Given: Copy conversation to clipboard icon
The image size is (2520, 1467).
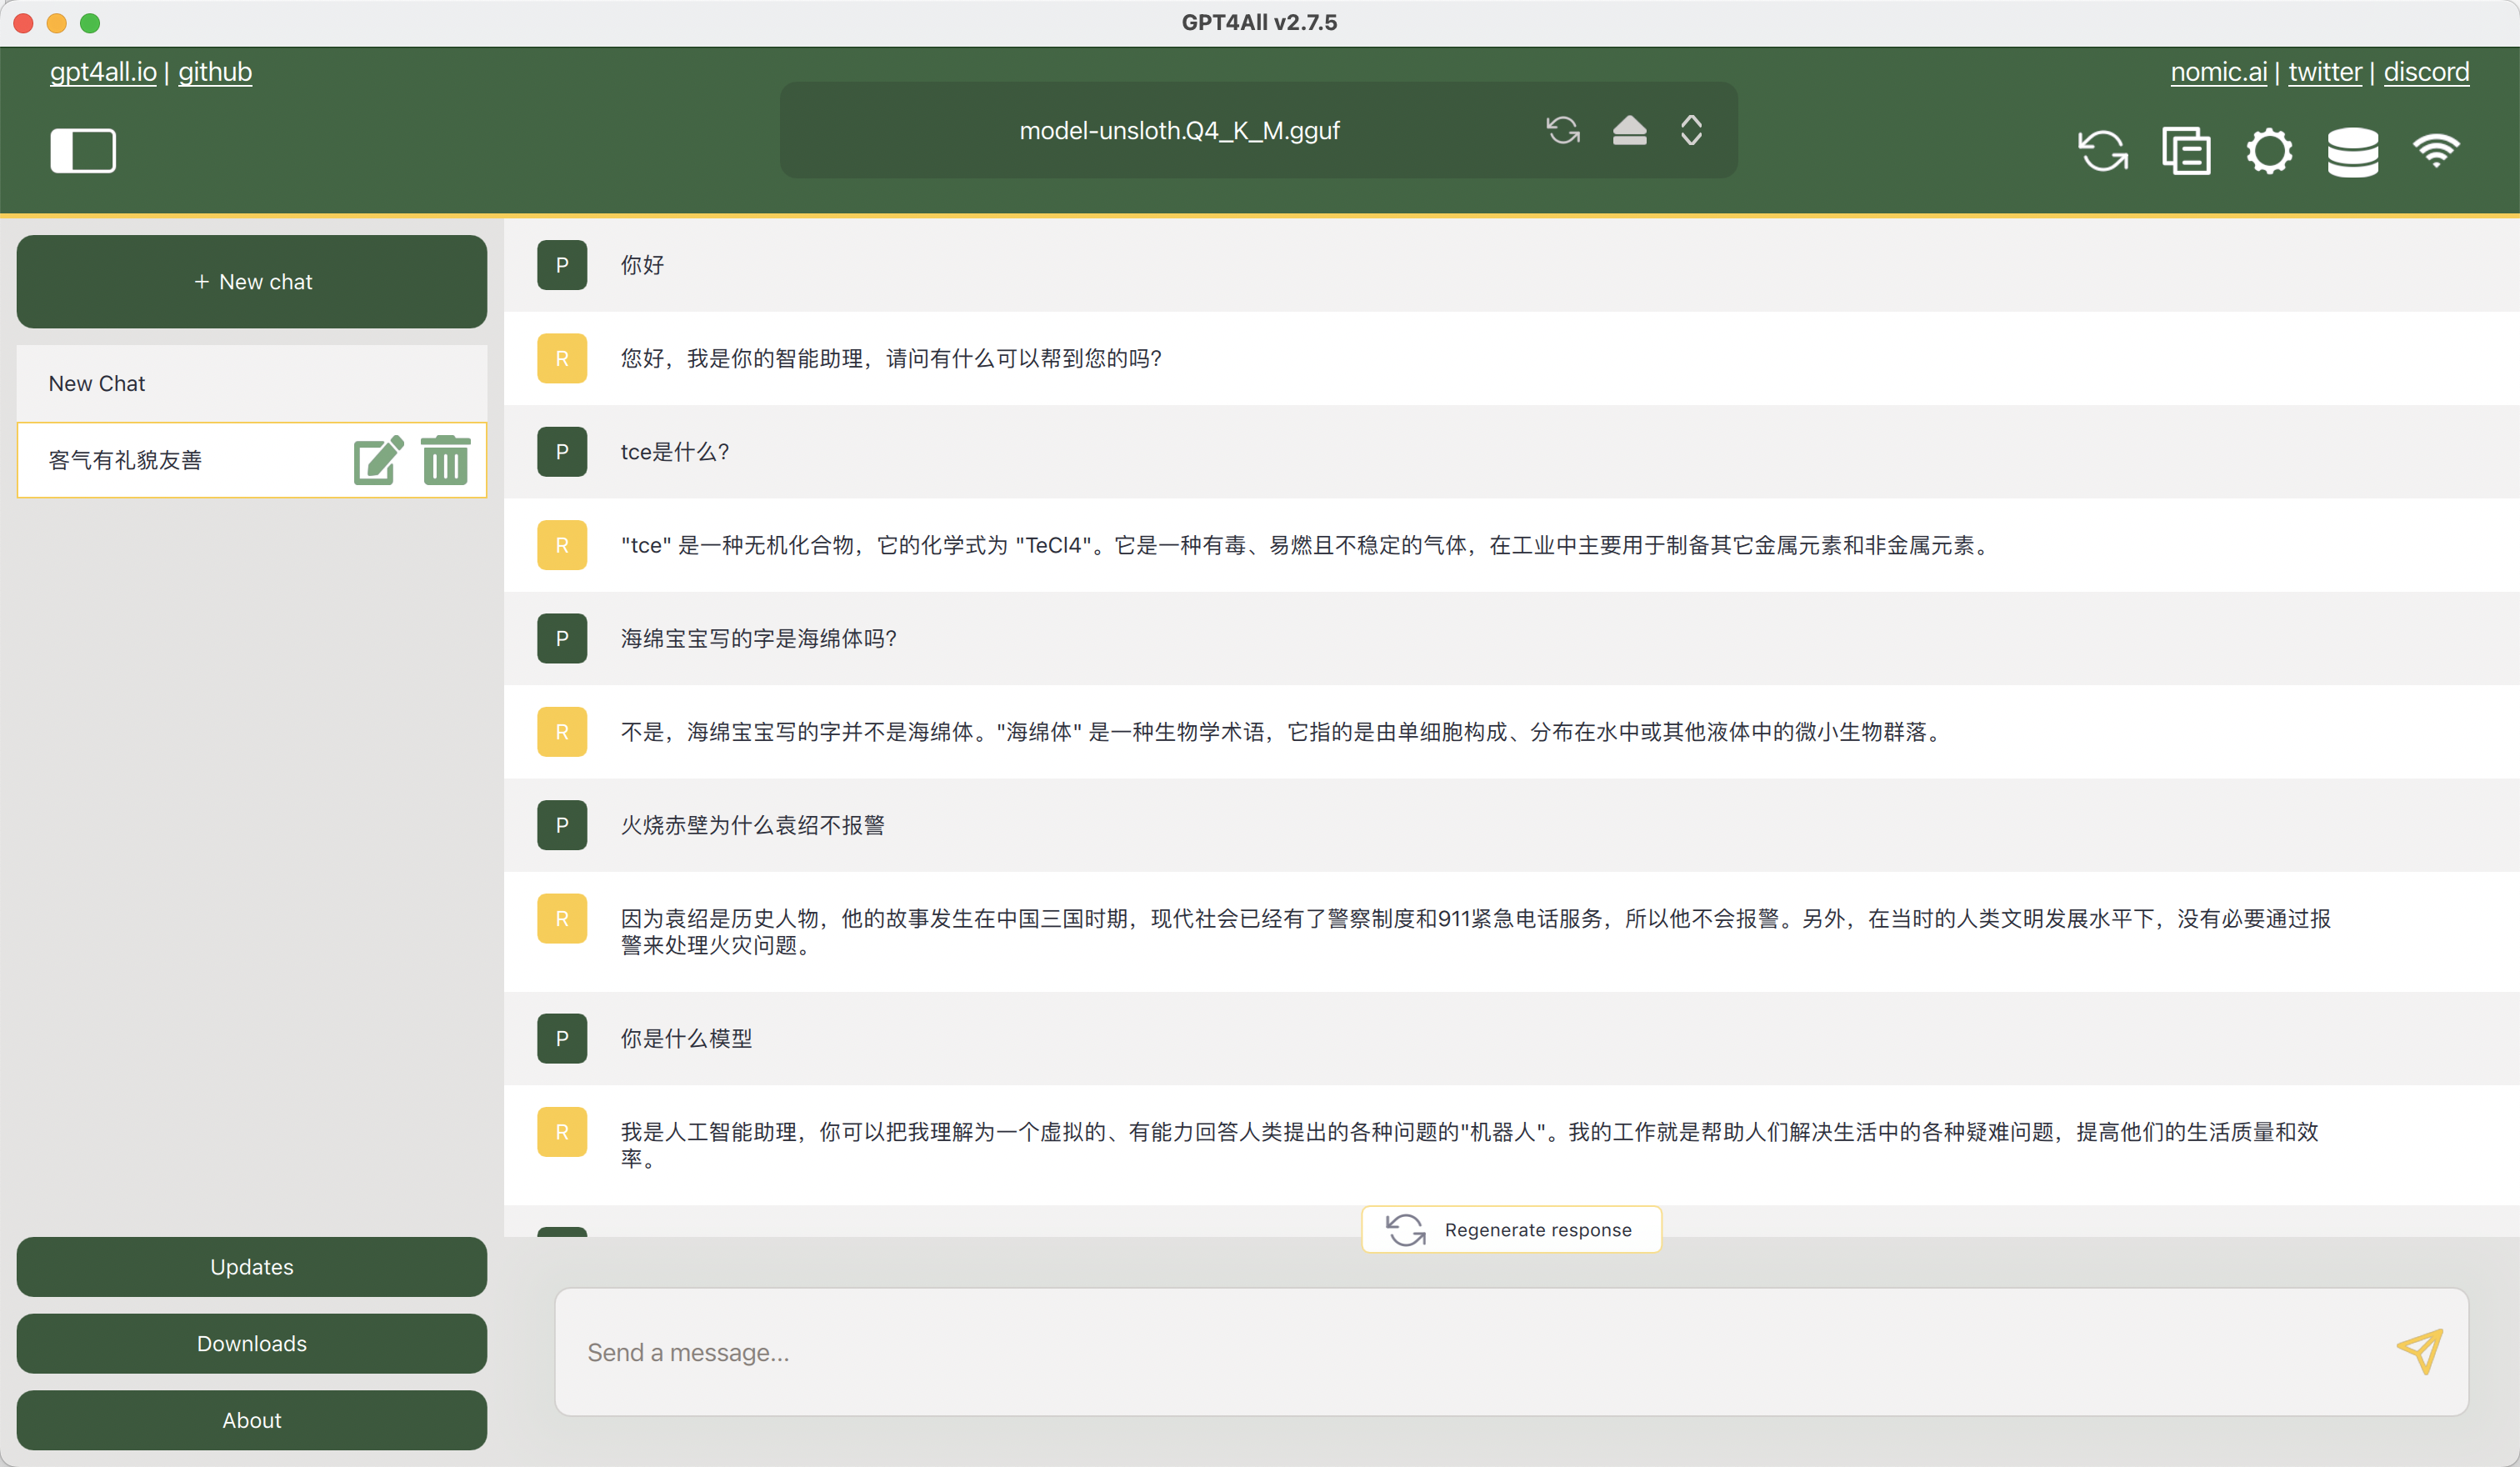Looking at the screenshot, I should pyautogui.click(x=2186, y=151).
